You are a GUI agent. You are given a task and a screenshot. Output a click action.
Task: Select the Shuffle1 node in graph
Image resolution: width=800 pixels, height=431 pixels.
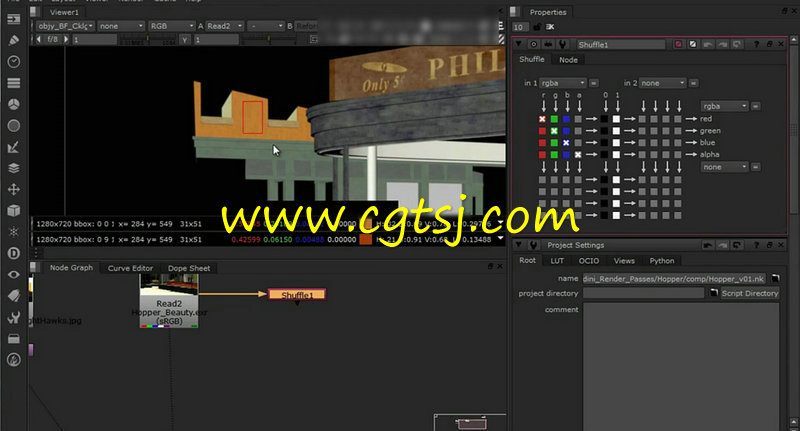tap(297, 294)
